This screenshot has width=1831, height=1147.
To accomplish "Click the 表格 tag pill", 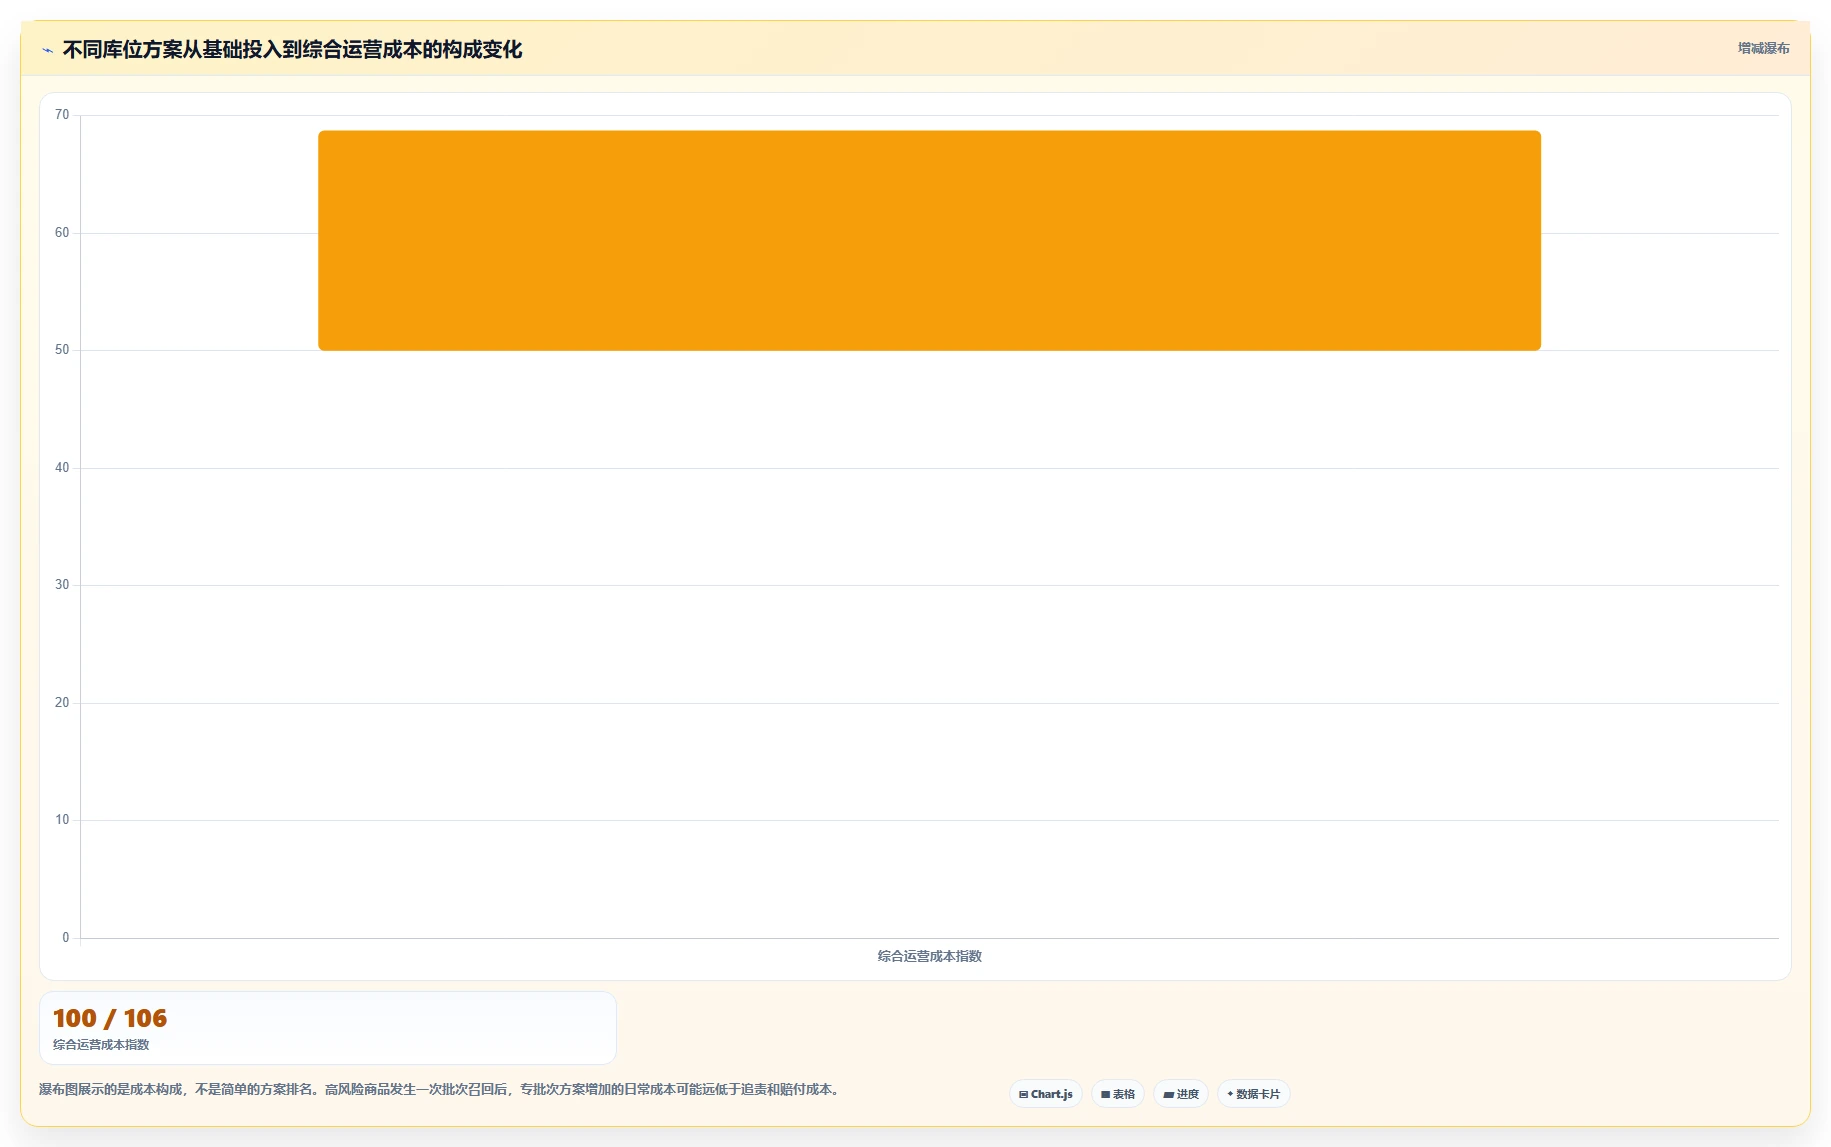I will [1117, 1094].
